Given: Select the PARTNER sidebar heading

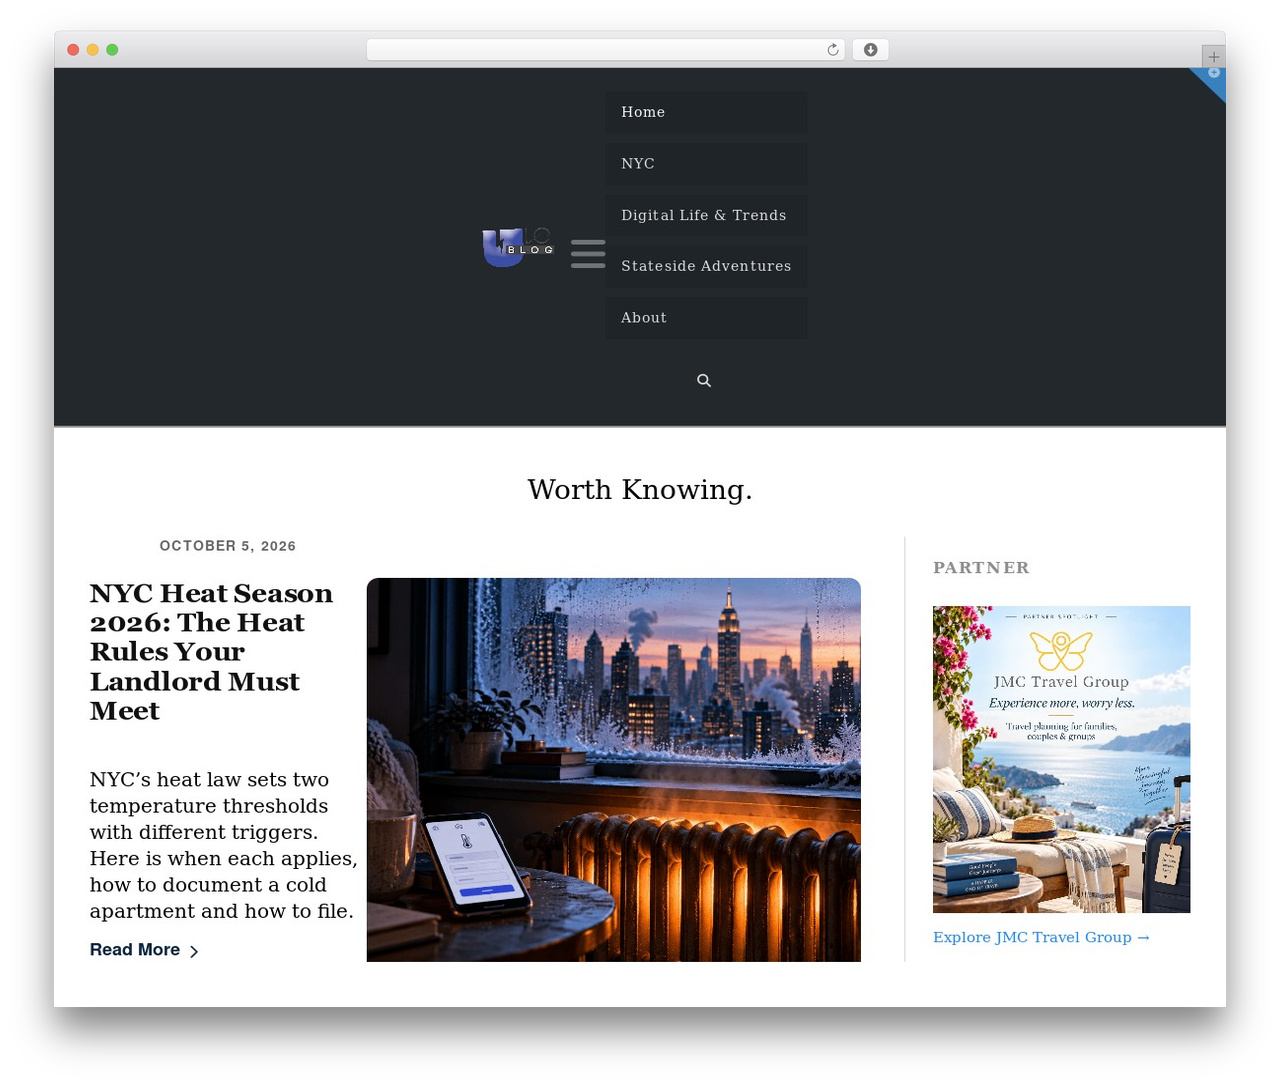Looking at the screenshot, I should tap(981, 568).
